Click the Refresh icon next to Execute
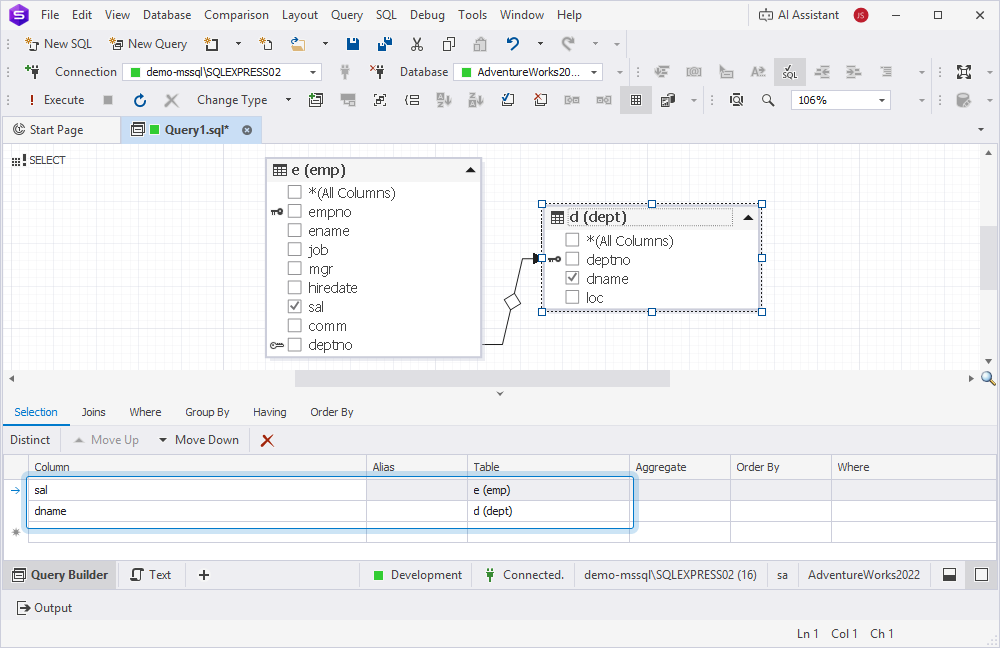 [140, 100]
